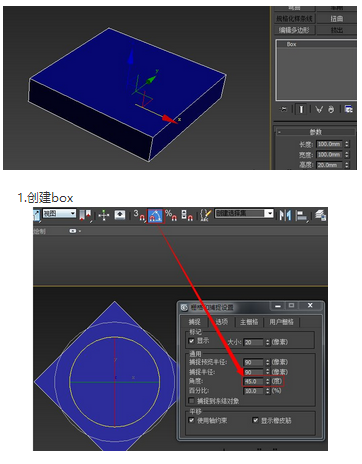Click the Align tool icon
Viewport: 362px width, 464px height.
301,215
